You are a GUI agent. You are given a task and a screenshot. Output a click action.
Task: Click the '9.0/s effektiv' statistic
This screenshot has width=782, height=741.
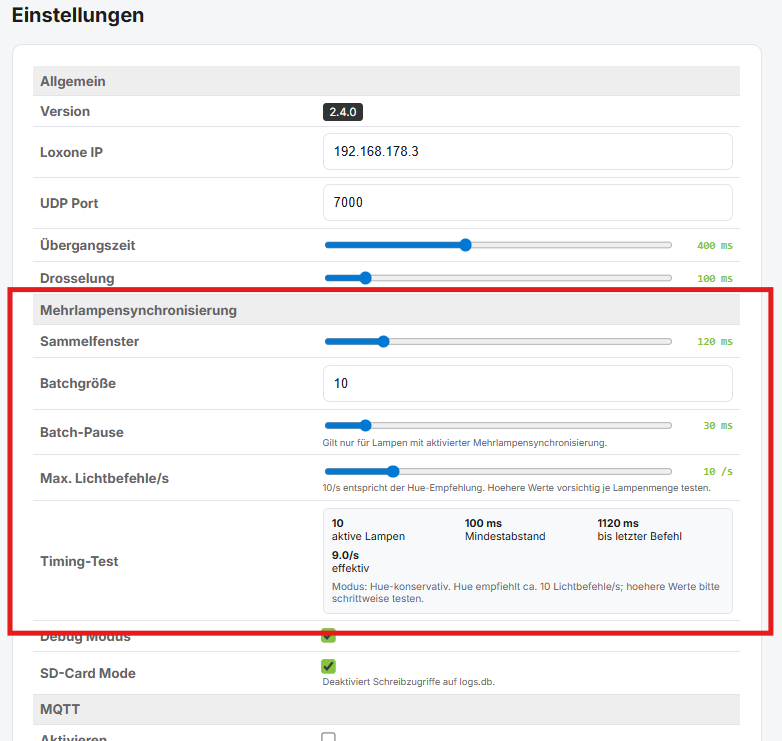pyautogui.click(x=350, y=561)
